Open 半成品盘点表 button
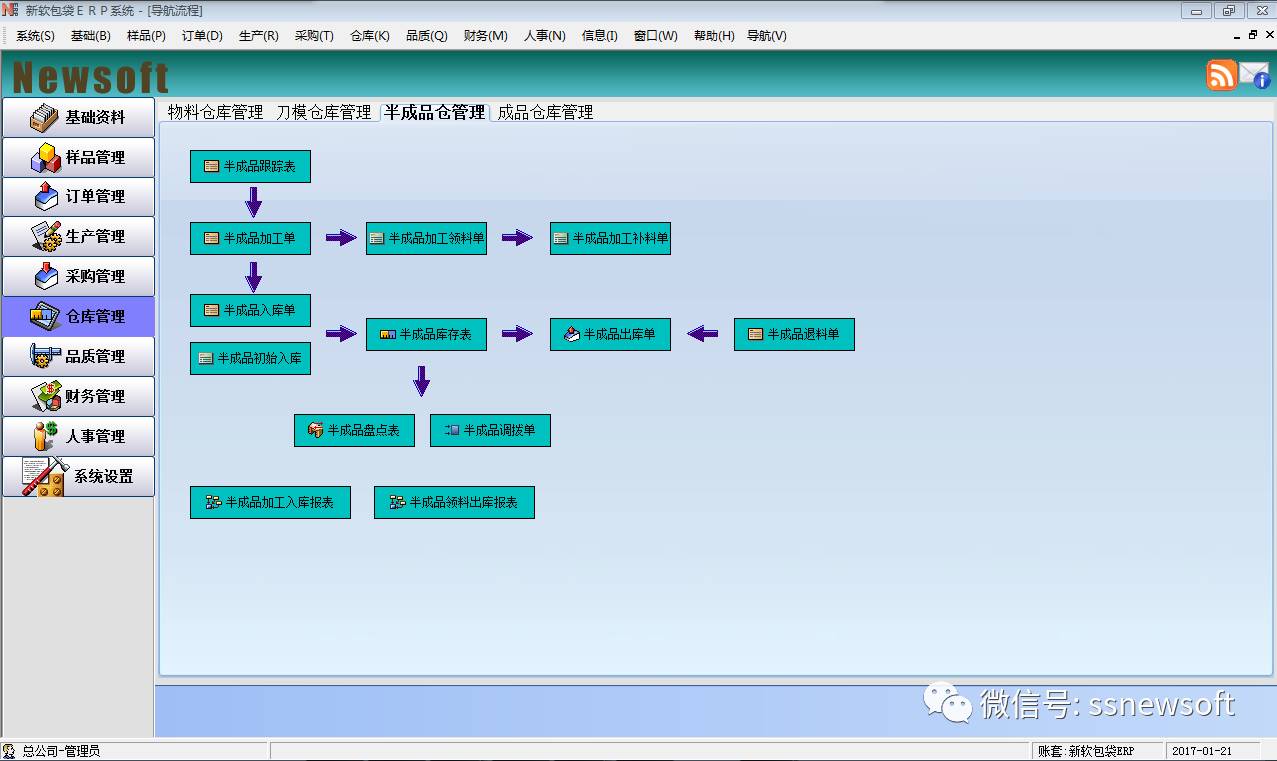Image resolution: width=1277 pixels, height=761 pixels. pos(354,431)
